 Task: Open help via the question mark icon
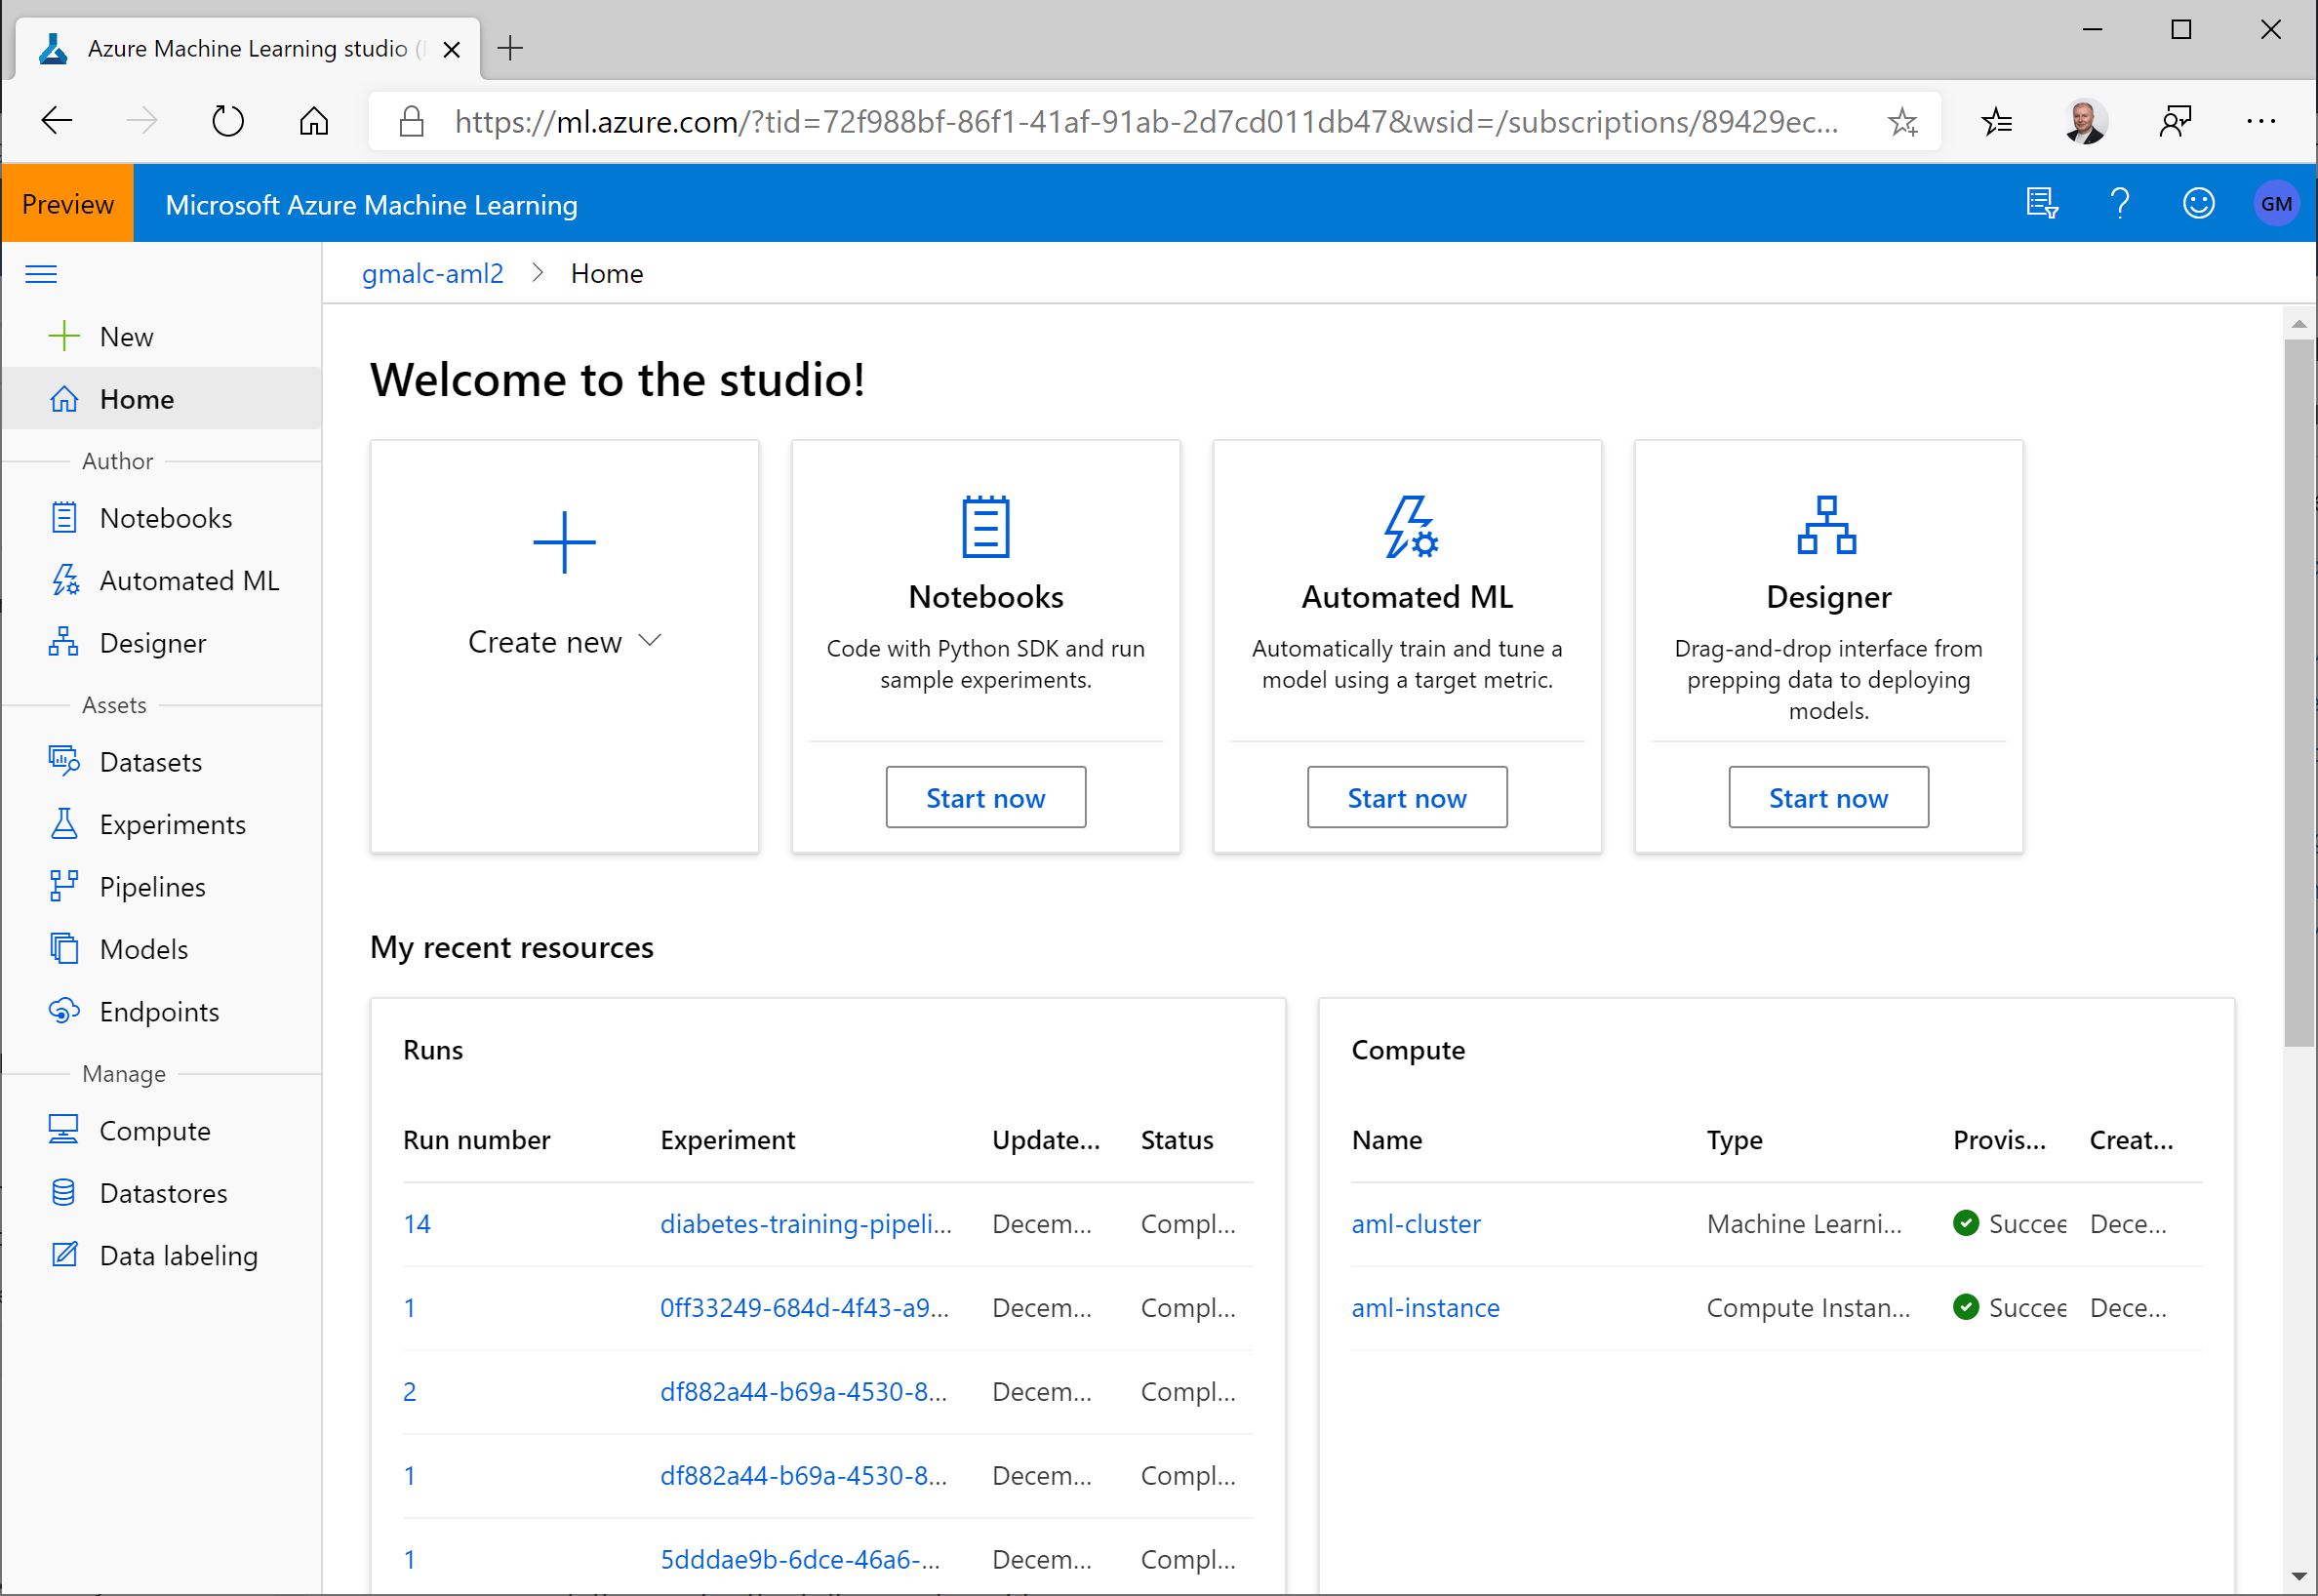coord(2119,203)
